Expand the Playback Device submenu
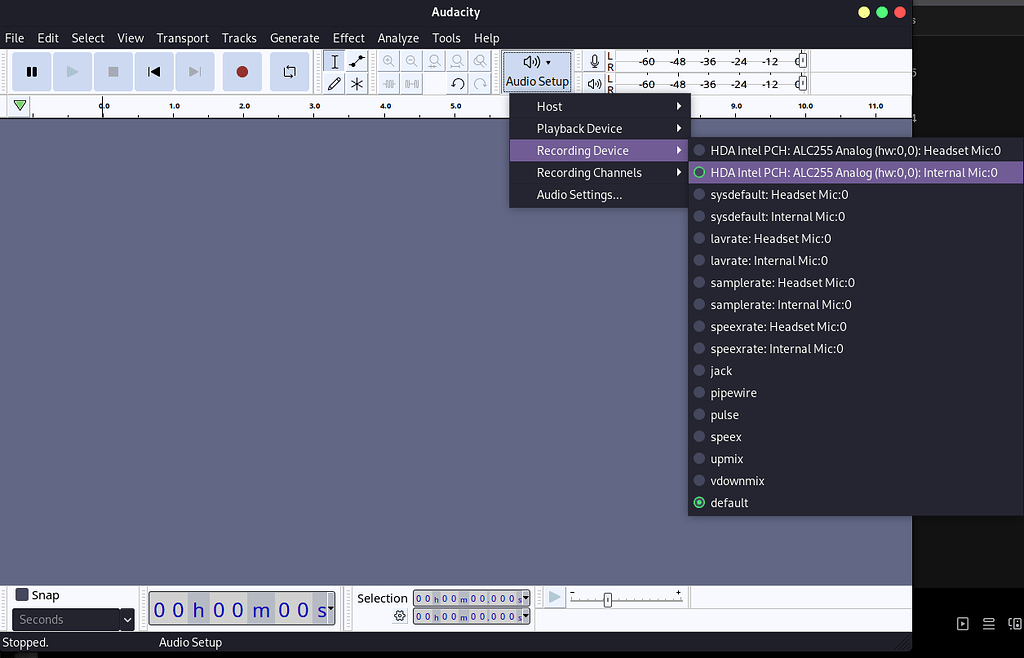 coord(597,128)
